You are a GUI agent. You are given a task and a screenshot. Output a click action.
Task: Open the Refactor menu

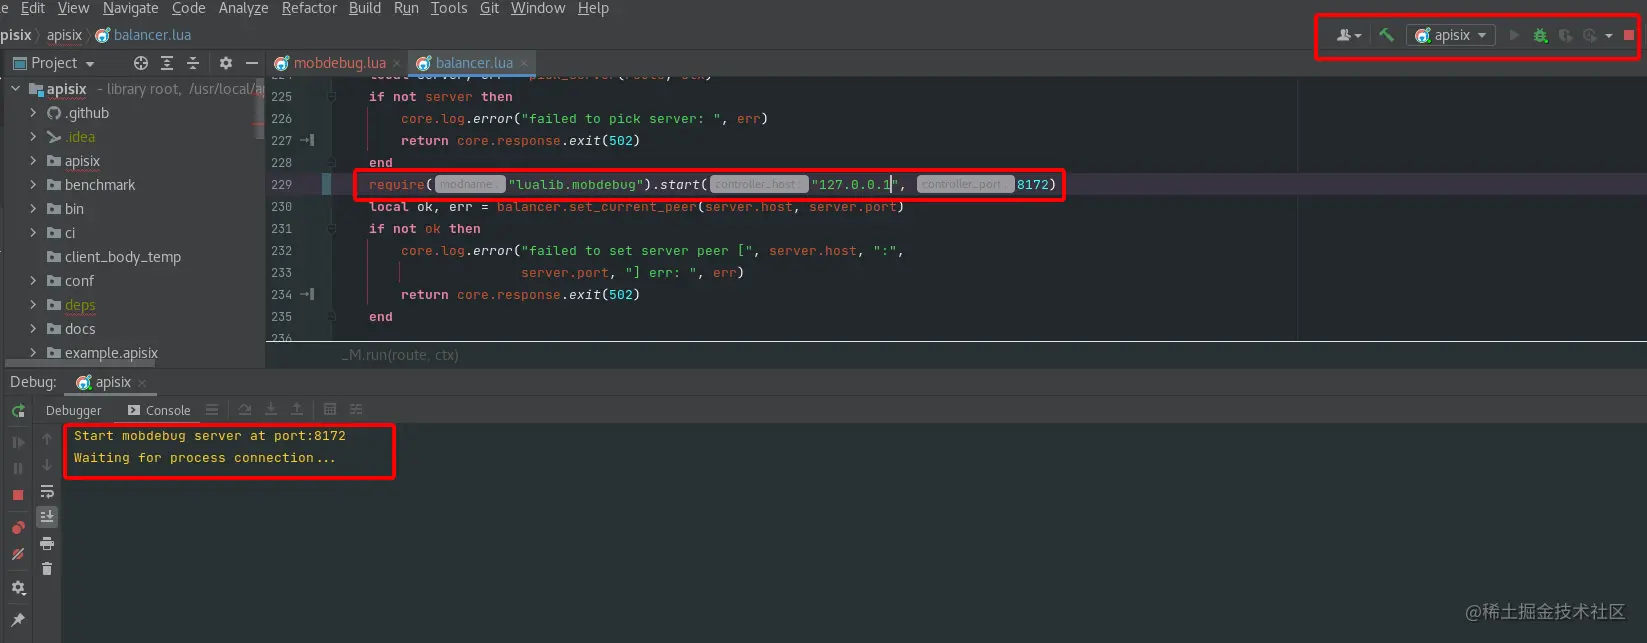tap(309, 8)
